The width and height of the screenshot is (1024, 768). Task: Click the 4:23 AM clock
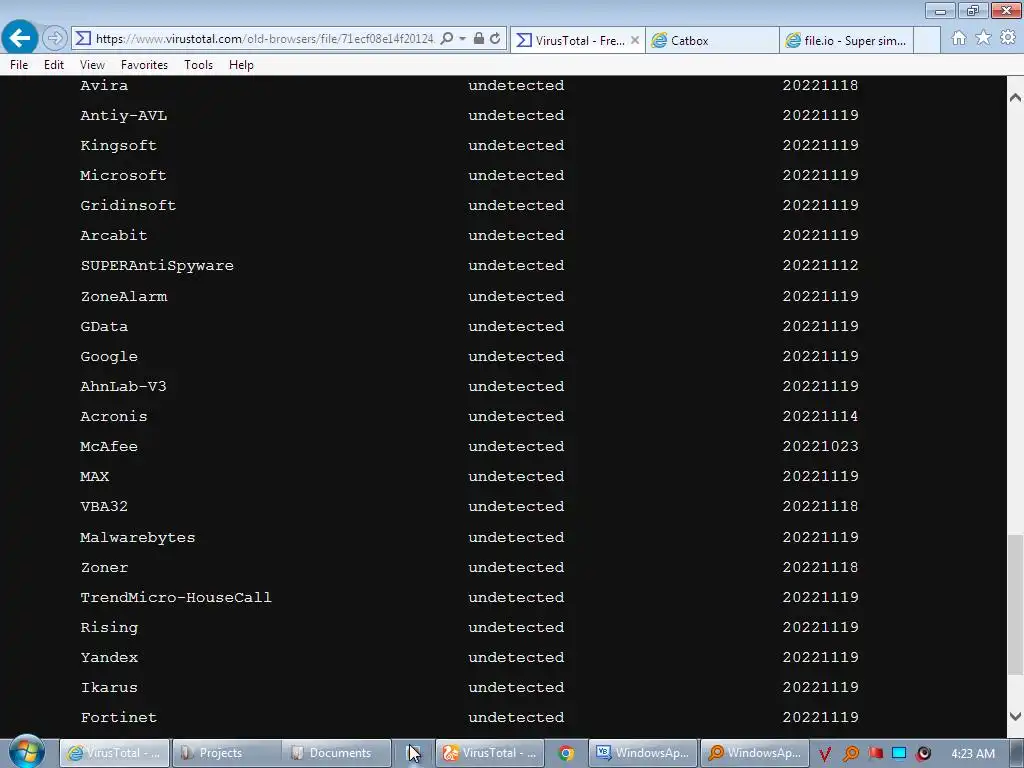click(973, 754)
